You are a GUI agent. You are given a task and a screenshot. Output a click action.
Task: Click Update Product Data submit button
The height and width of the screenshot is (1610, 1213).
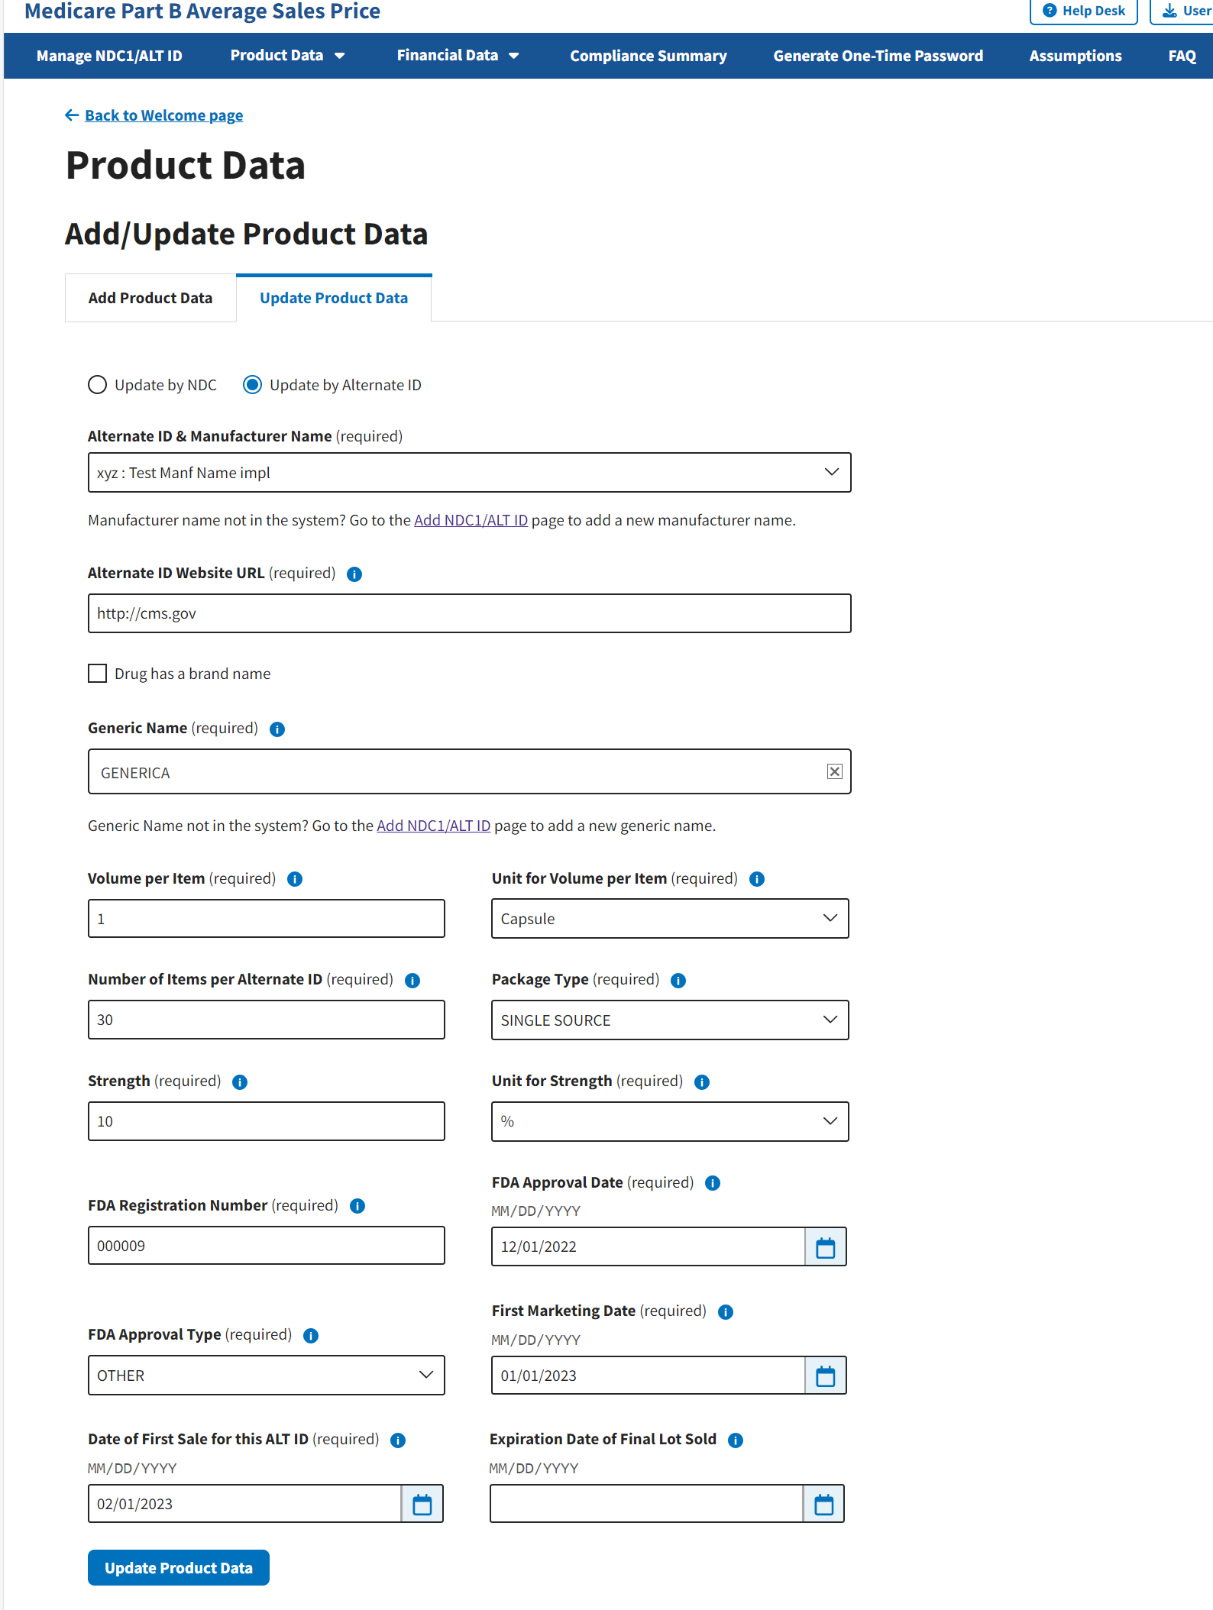pos(178,1568)
